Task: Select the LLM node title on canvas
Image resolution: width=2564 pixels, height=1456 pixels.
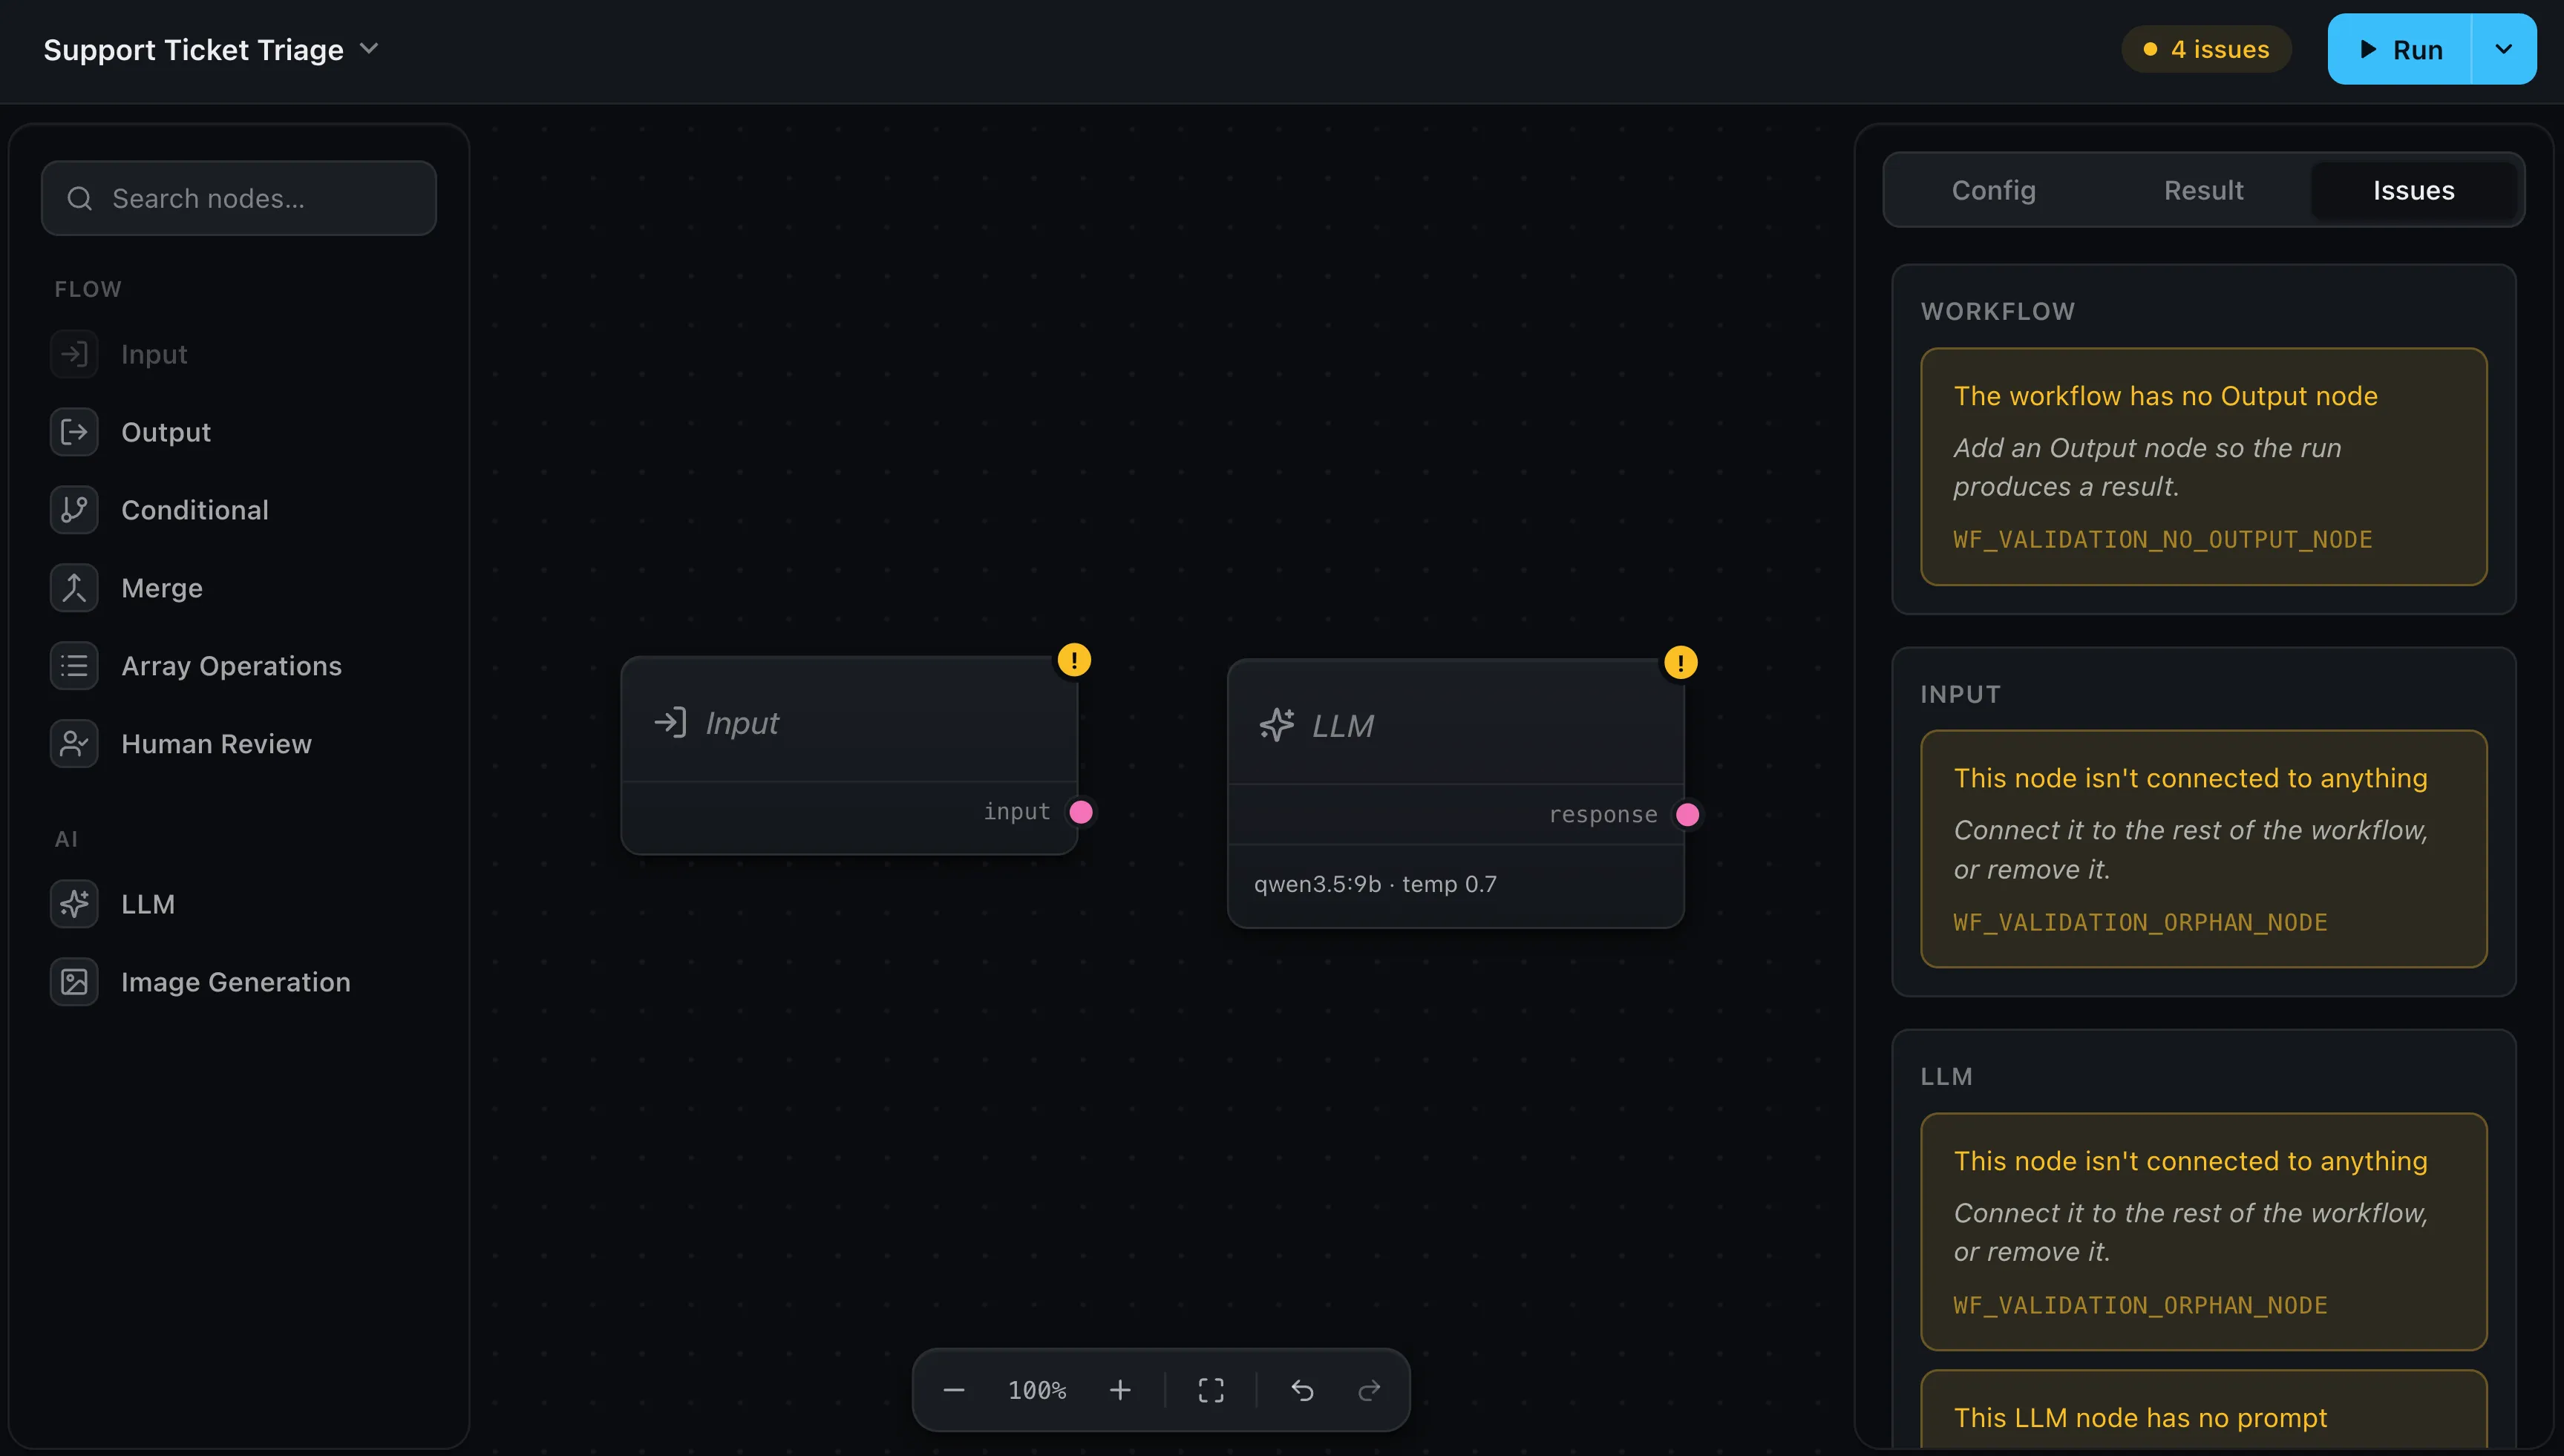Action: click(x=1343, y=726)
